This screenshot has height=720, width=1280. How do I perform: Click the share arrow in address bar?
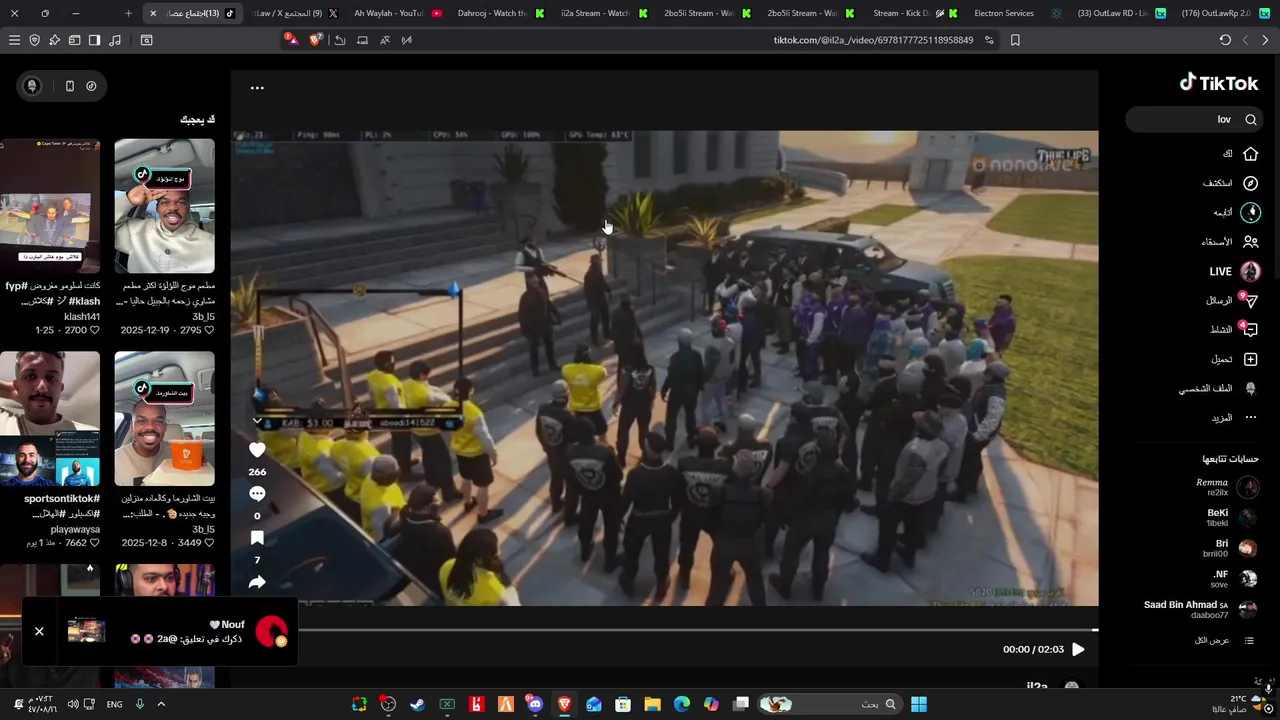(340, 40)
